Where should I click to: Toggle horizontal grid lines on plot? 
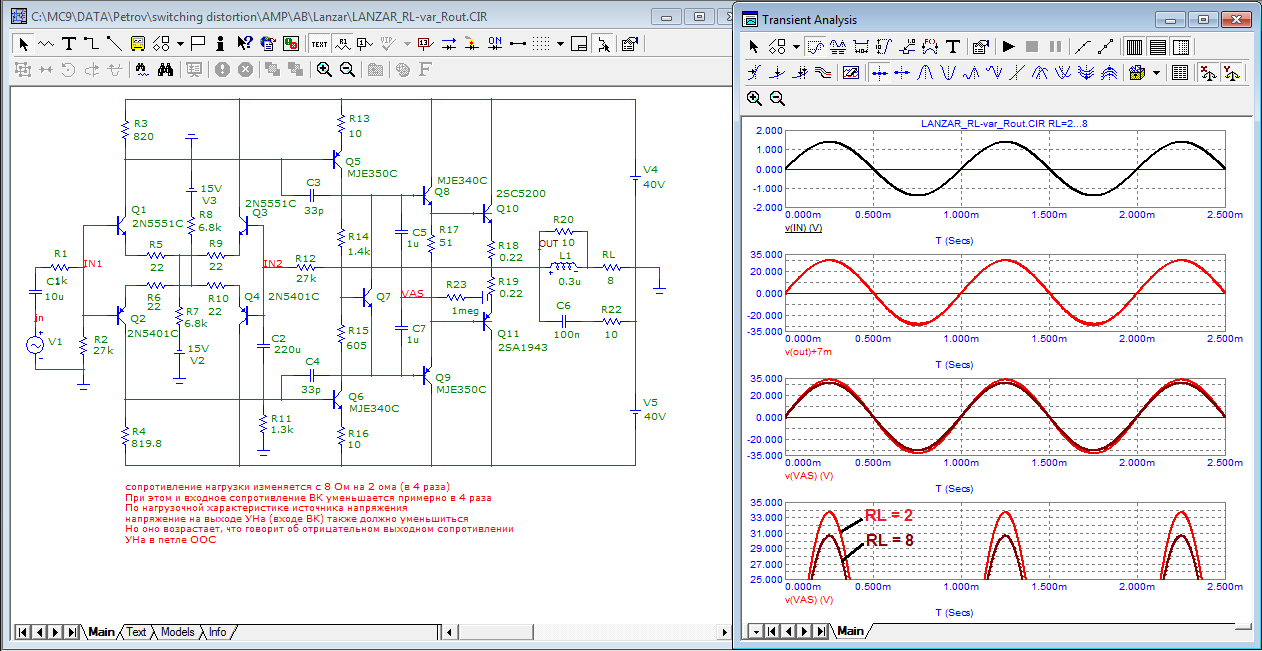(1157, 47)
